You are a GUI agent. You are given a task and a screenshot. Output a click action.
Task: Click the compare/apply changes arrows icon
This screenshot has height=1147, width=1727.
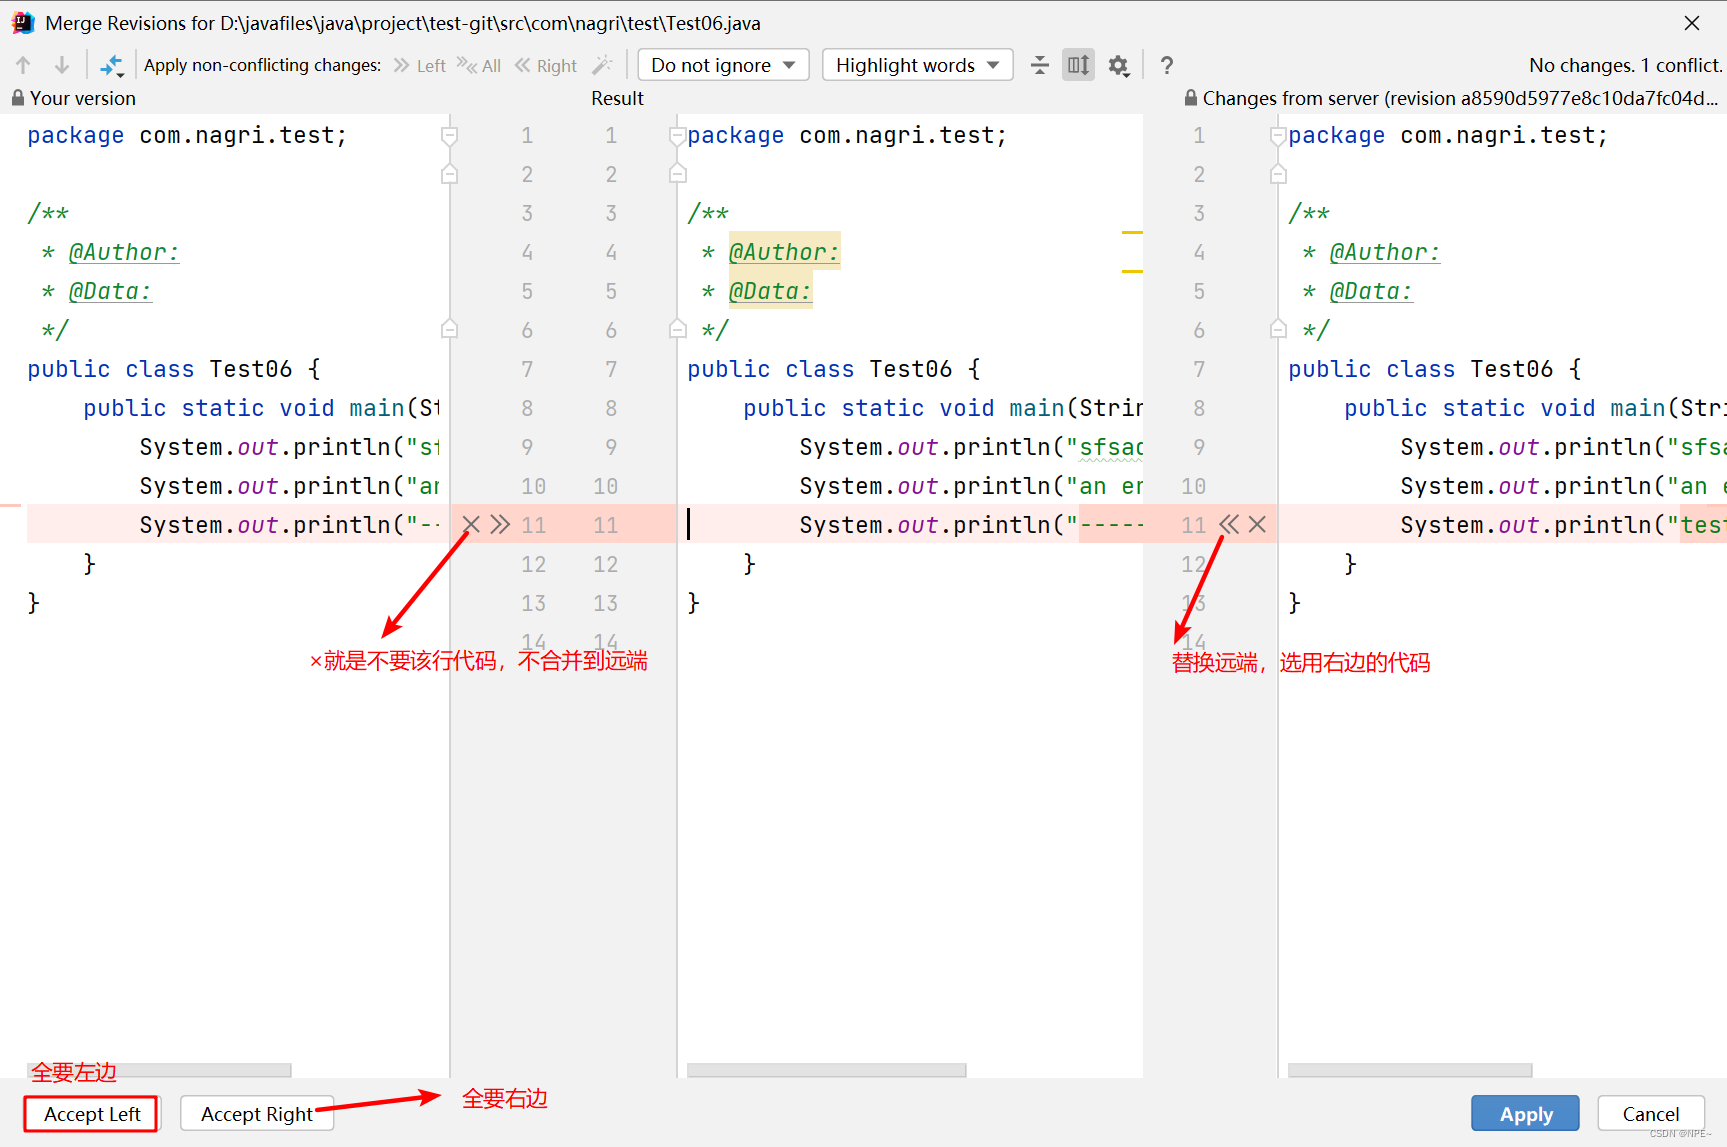[x=112, y=65]
